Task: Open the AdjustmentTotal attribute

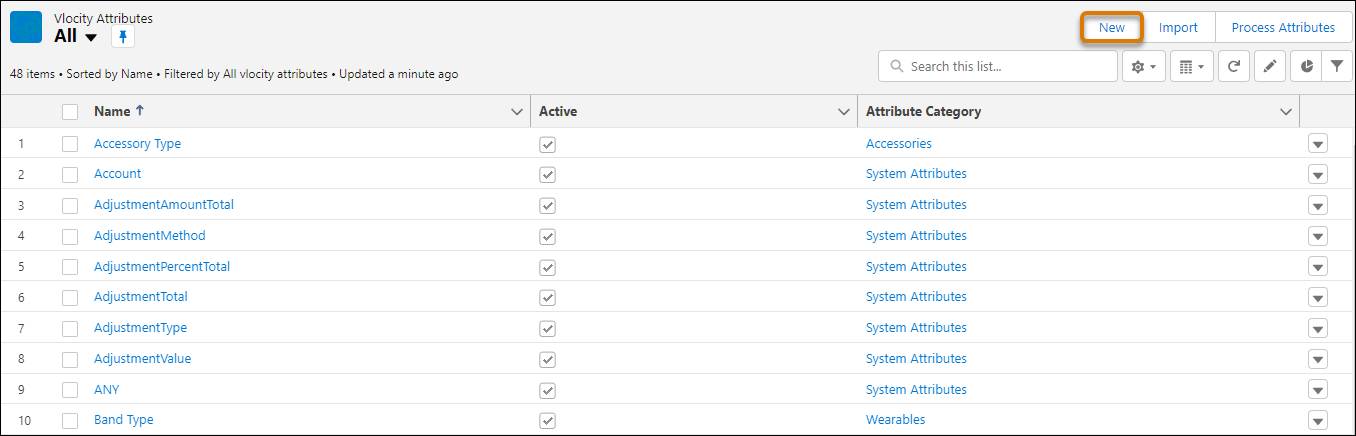Action: (140, 296)
